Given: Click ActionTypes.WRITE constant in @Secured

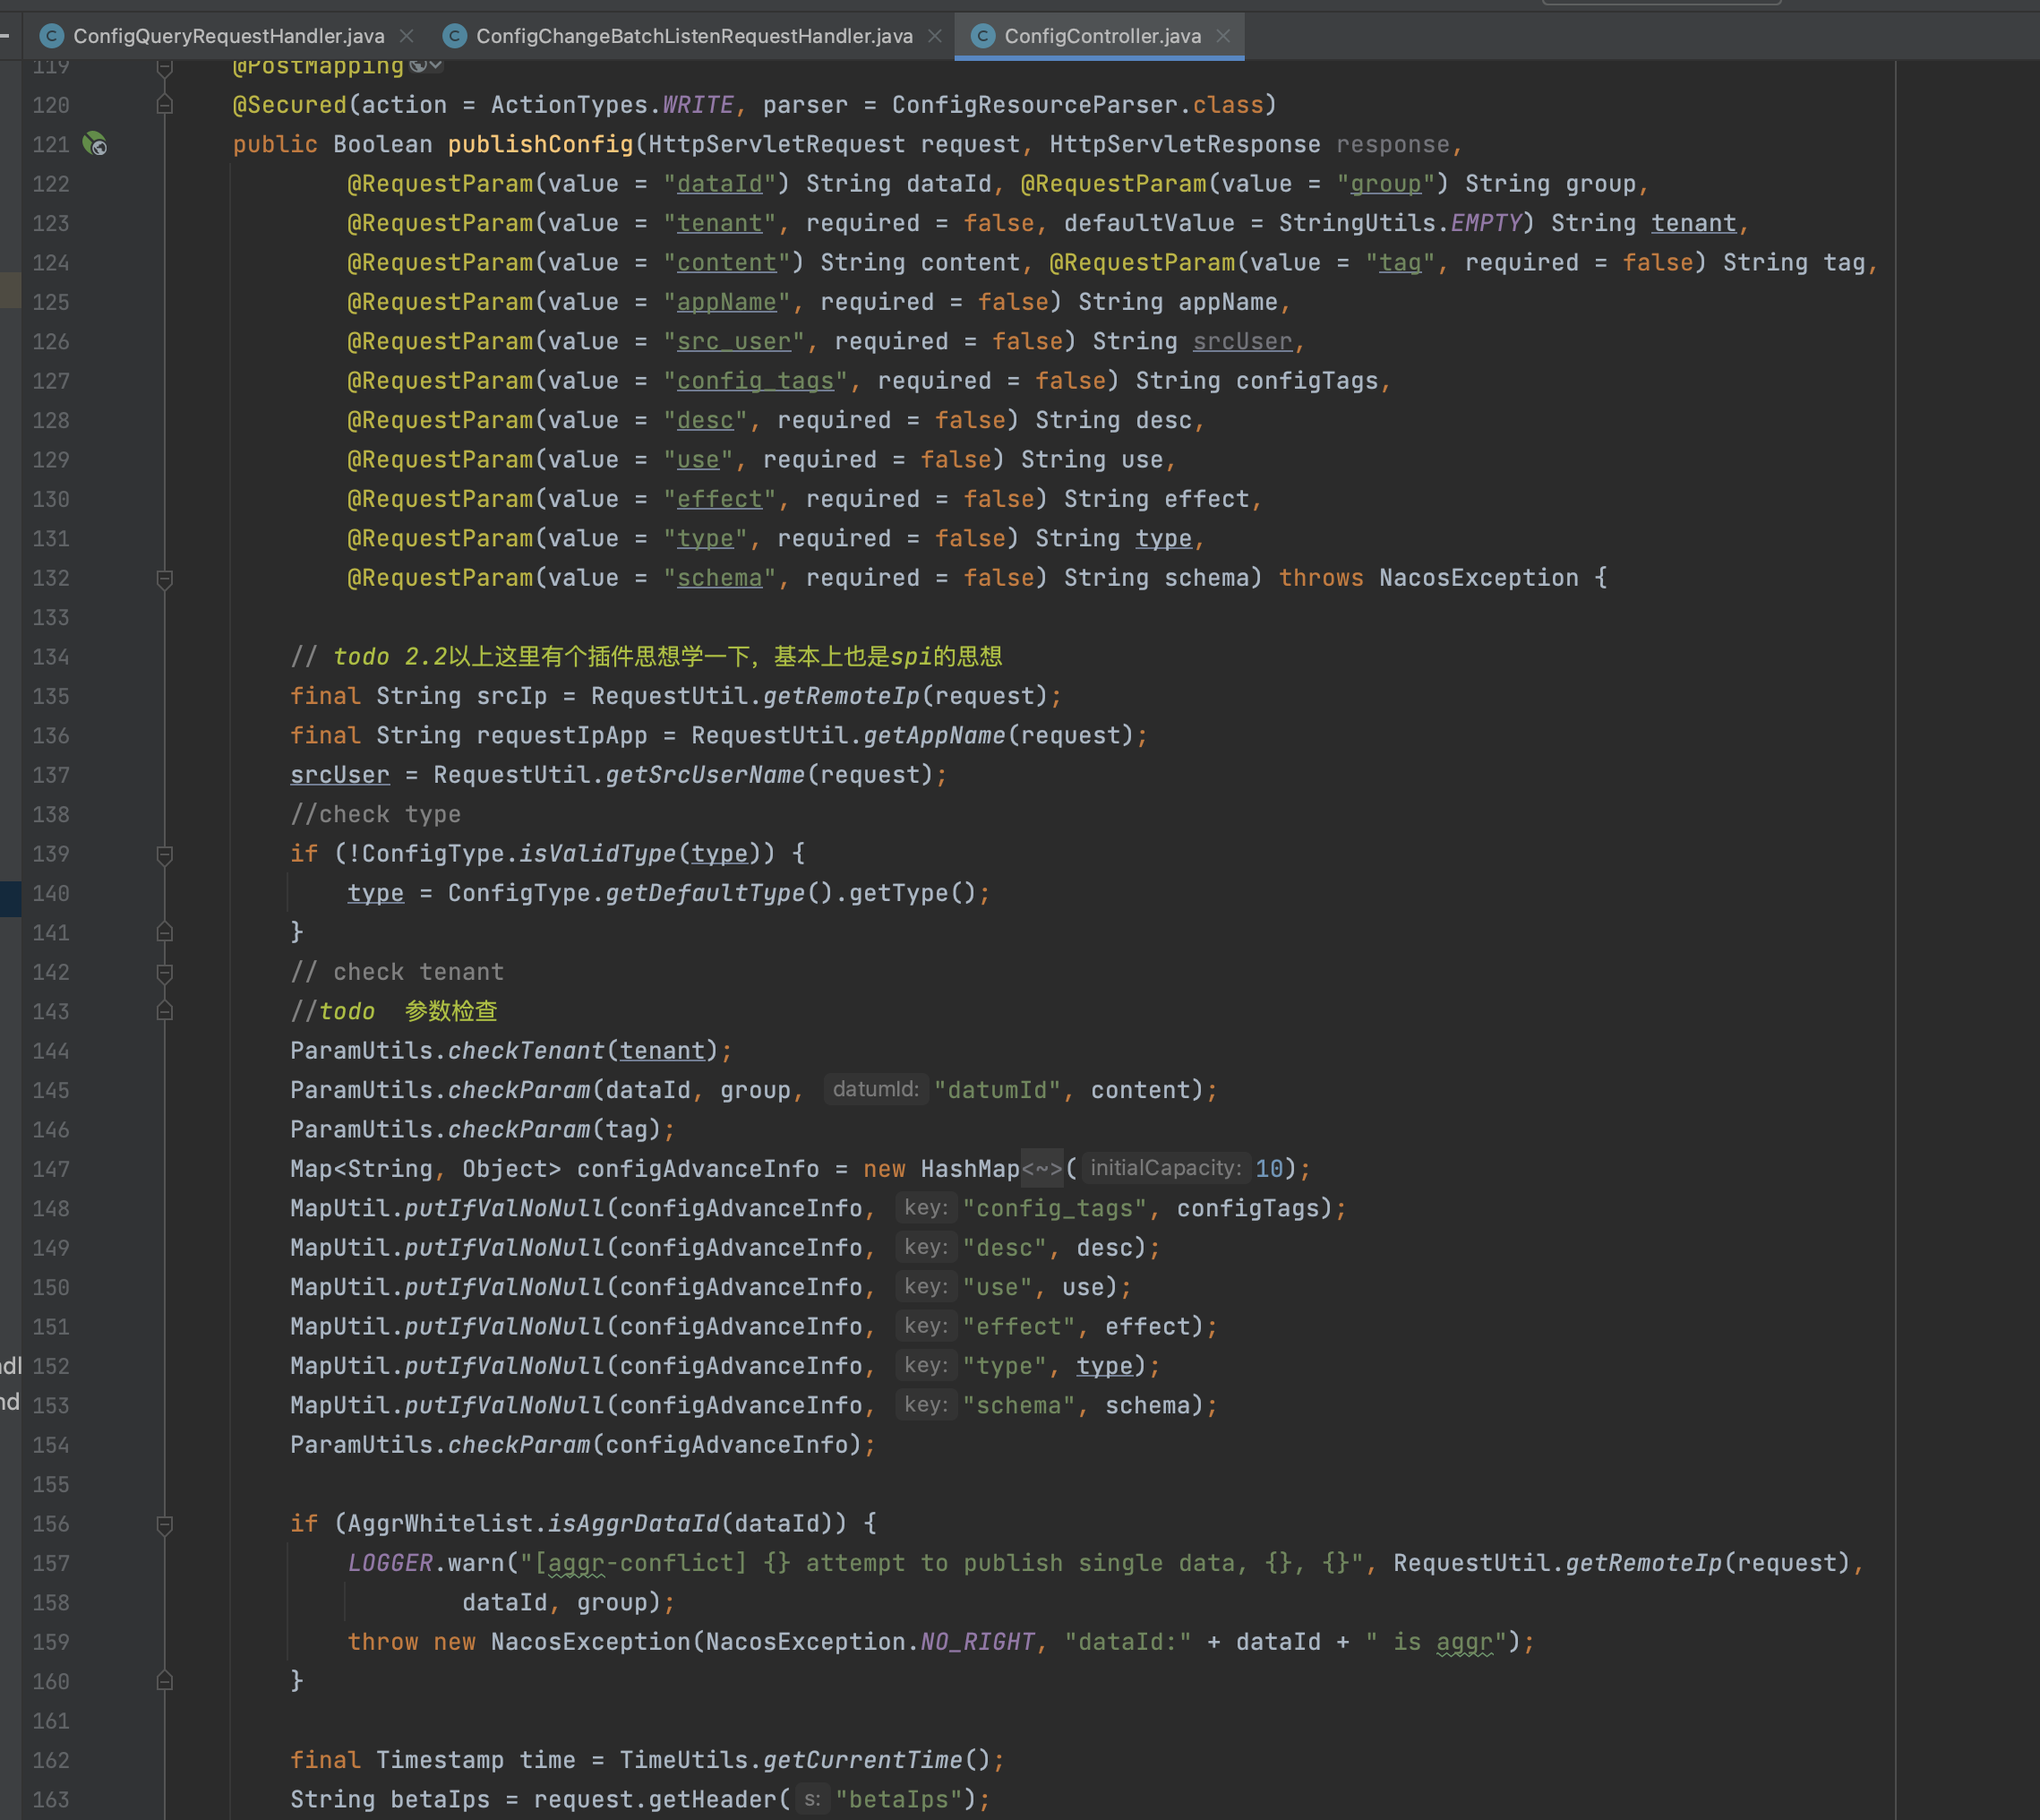Looking at the screenshot, I should (612, 105).
